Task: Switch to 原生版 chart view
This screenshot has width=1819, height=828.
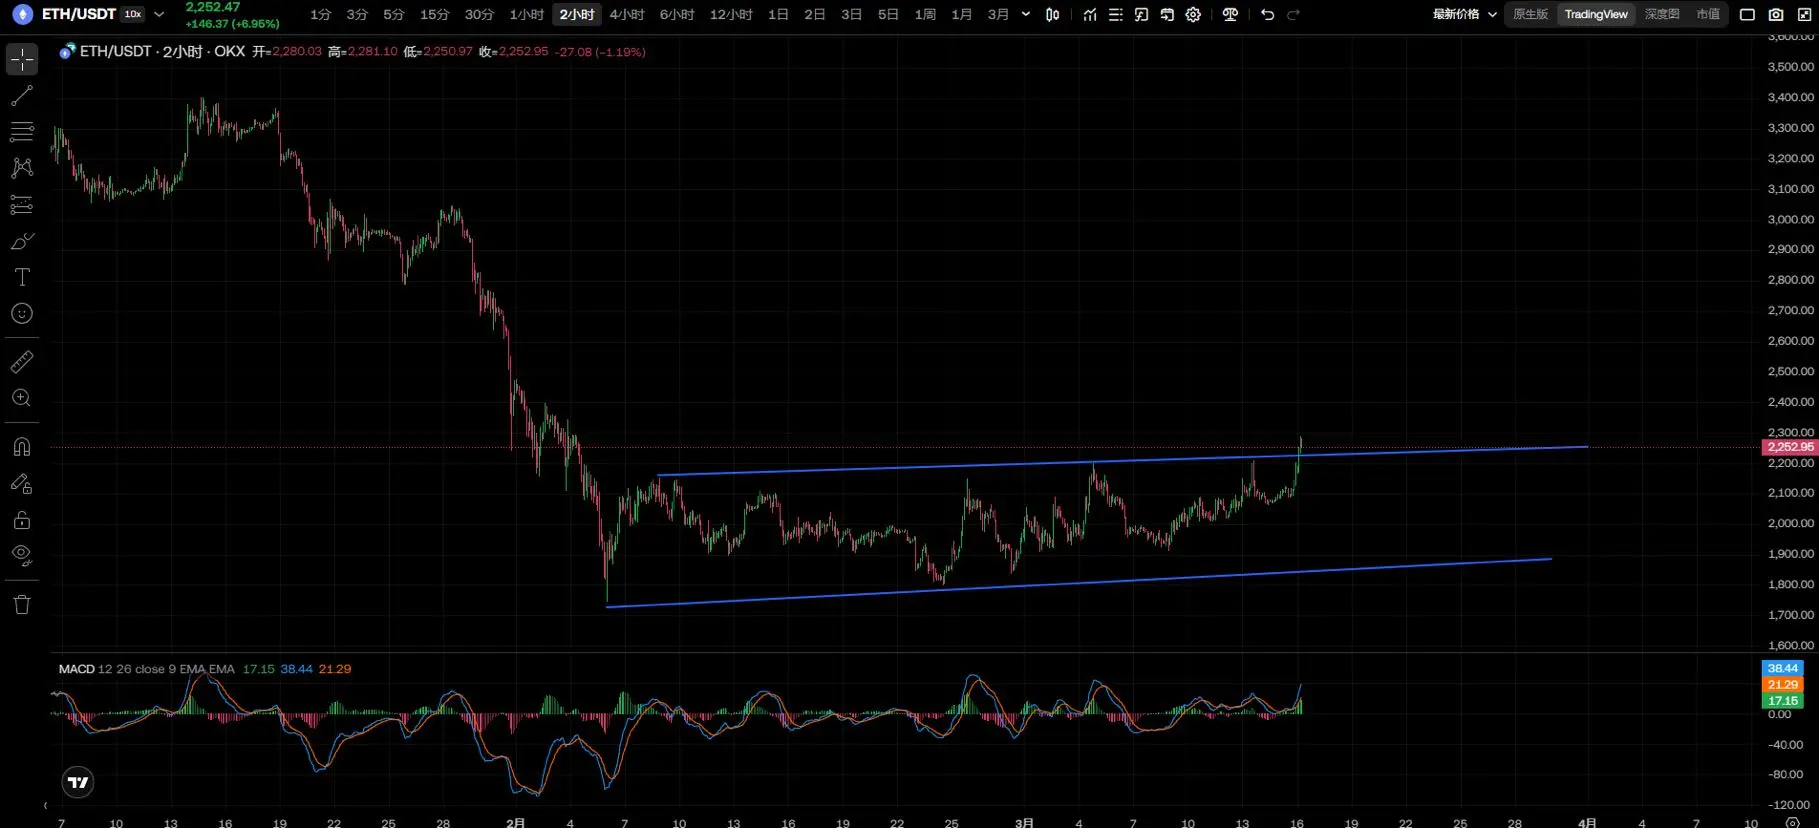Action: [x=1530, y=14]
